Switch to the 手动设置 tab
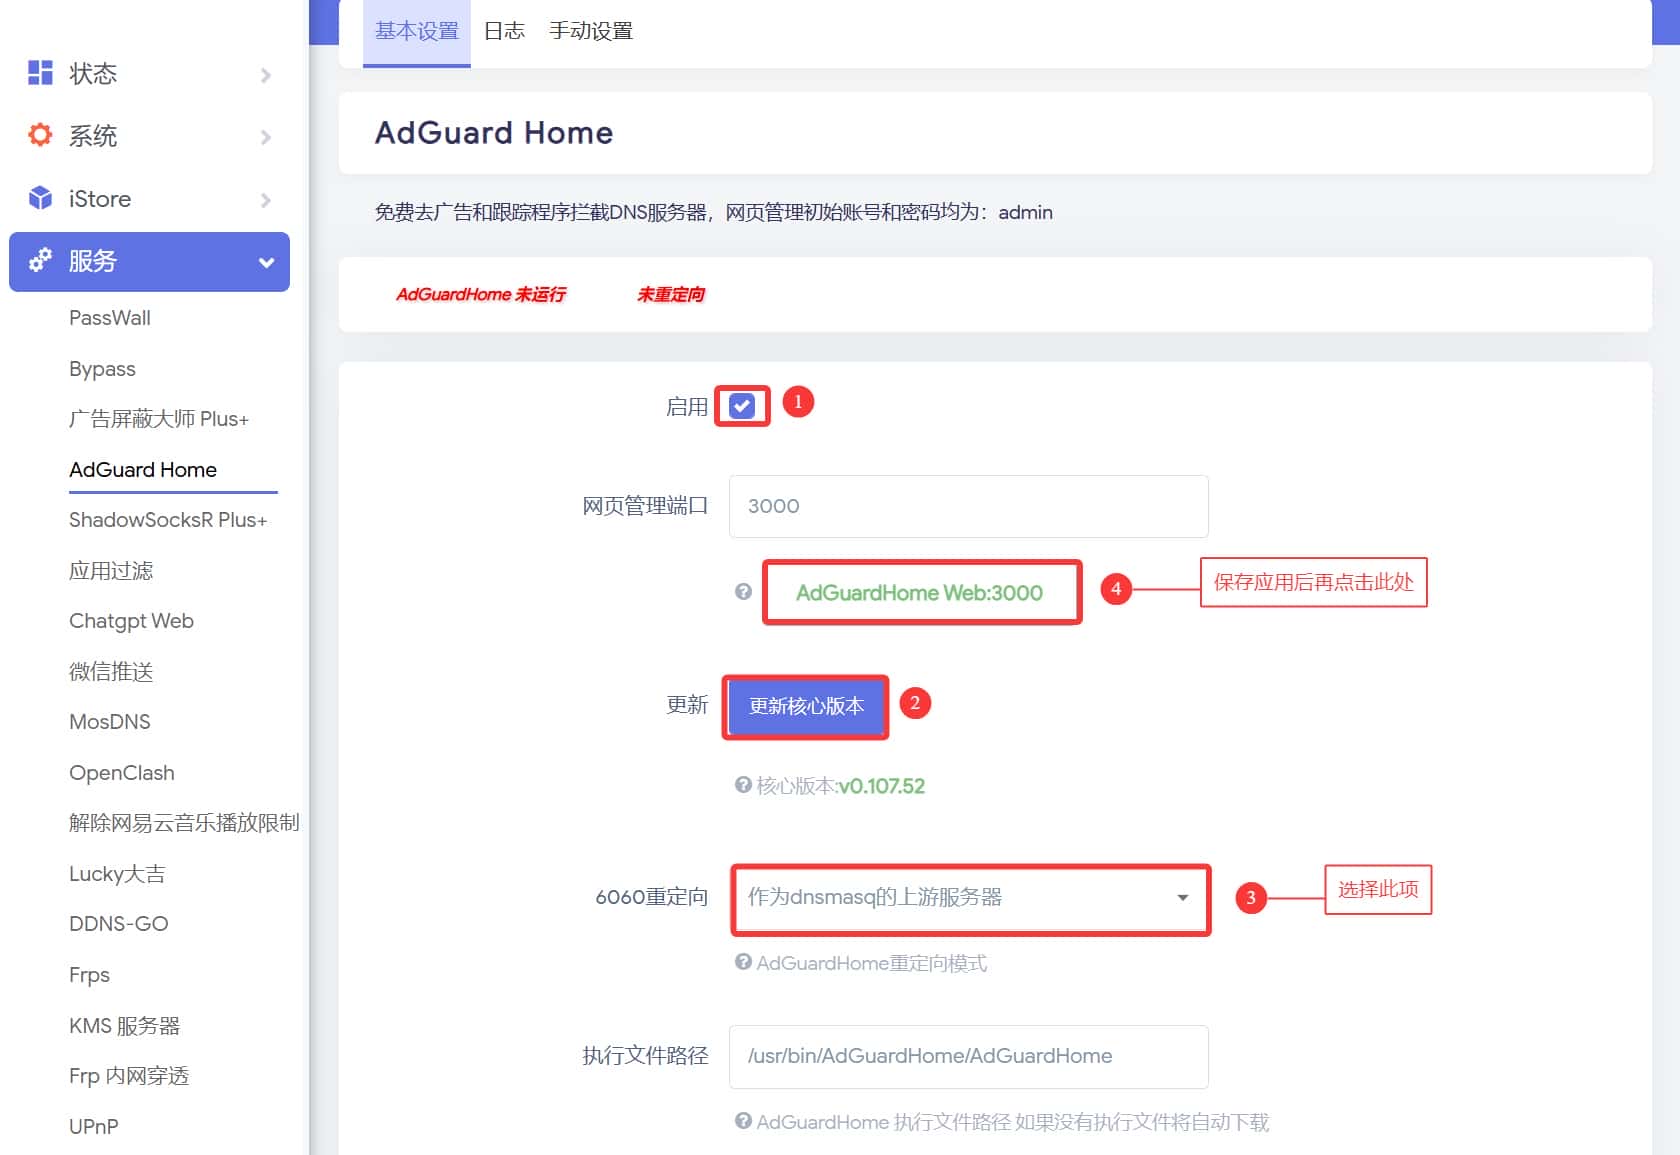The width and height of the screenshot is (1680, 1155). 590,31
